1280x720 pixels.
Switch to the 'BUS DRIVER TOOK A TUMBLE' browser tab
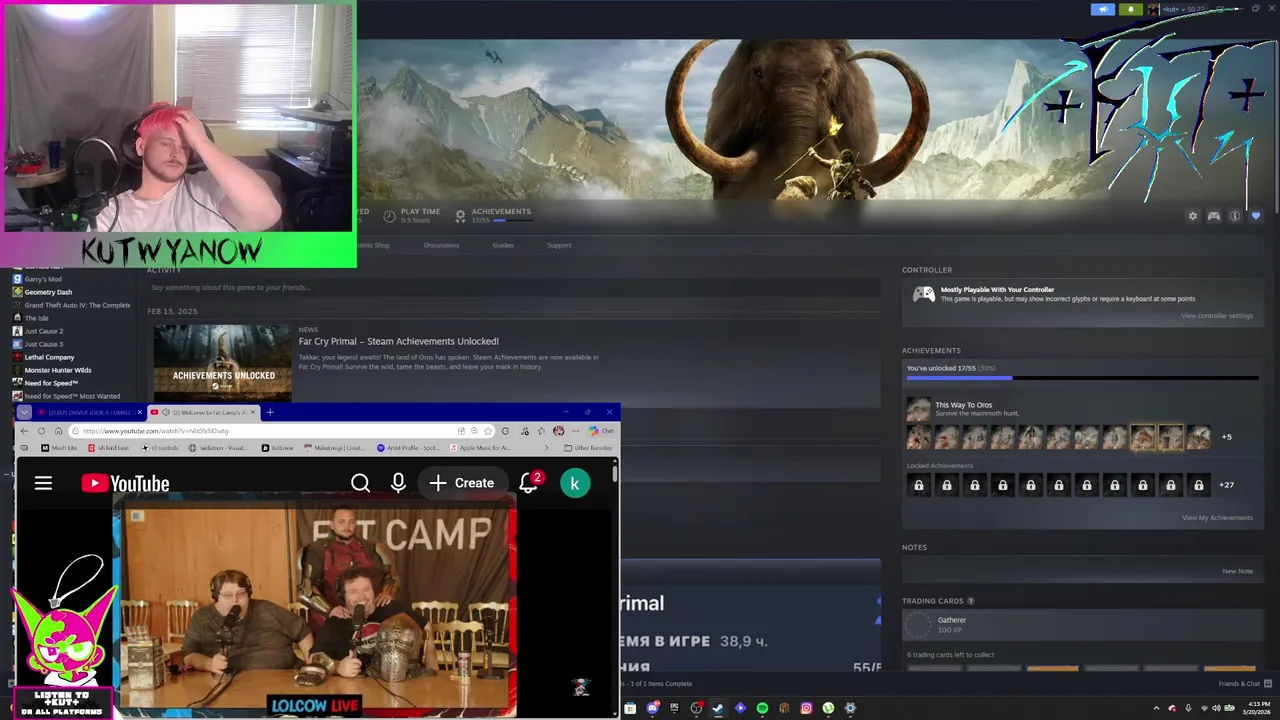click(91, 412)
